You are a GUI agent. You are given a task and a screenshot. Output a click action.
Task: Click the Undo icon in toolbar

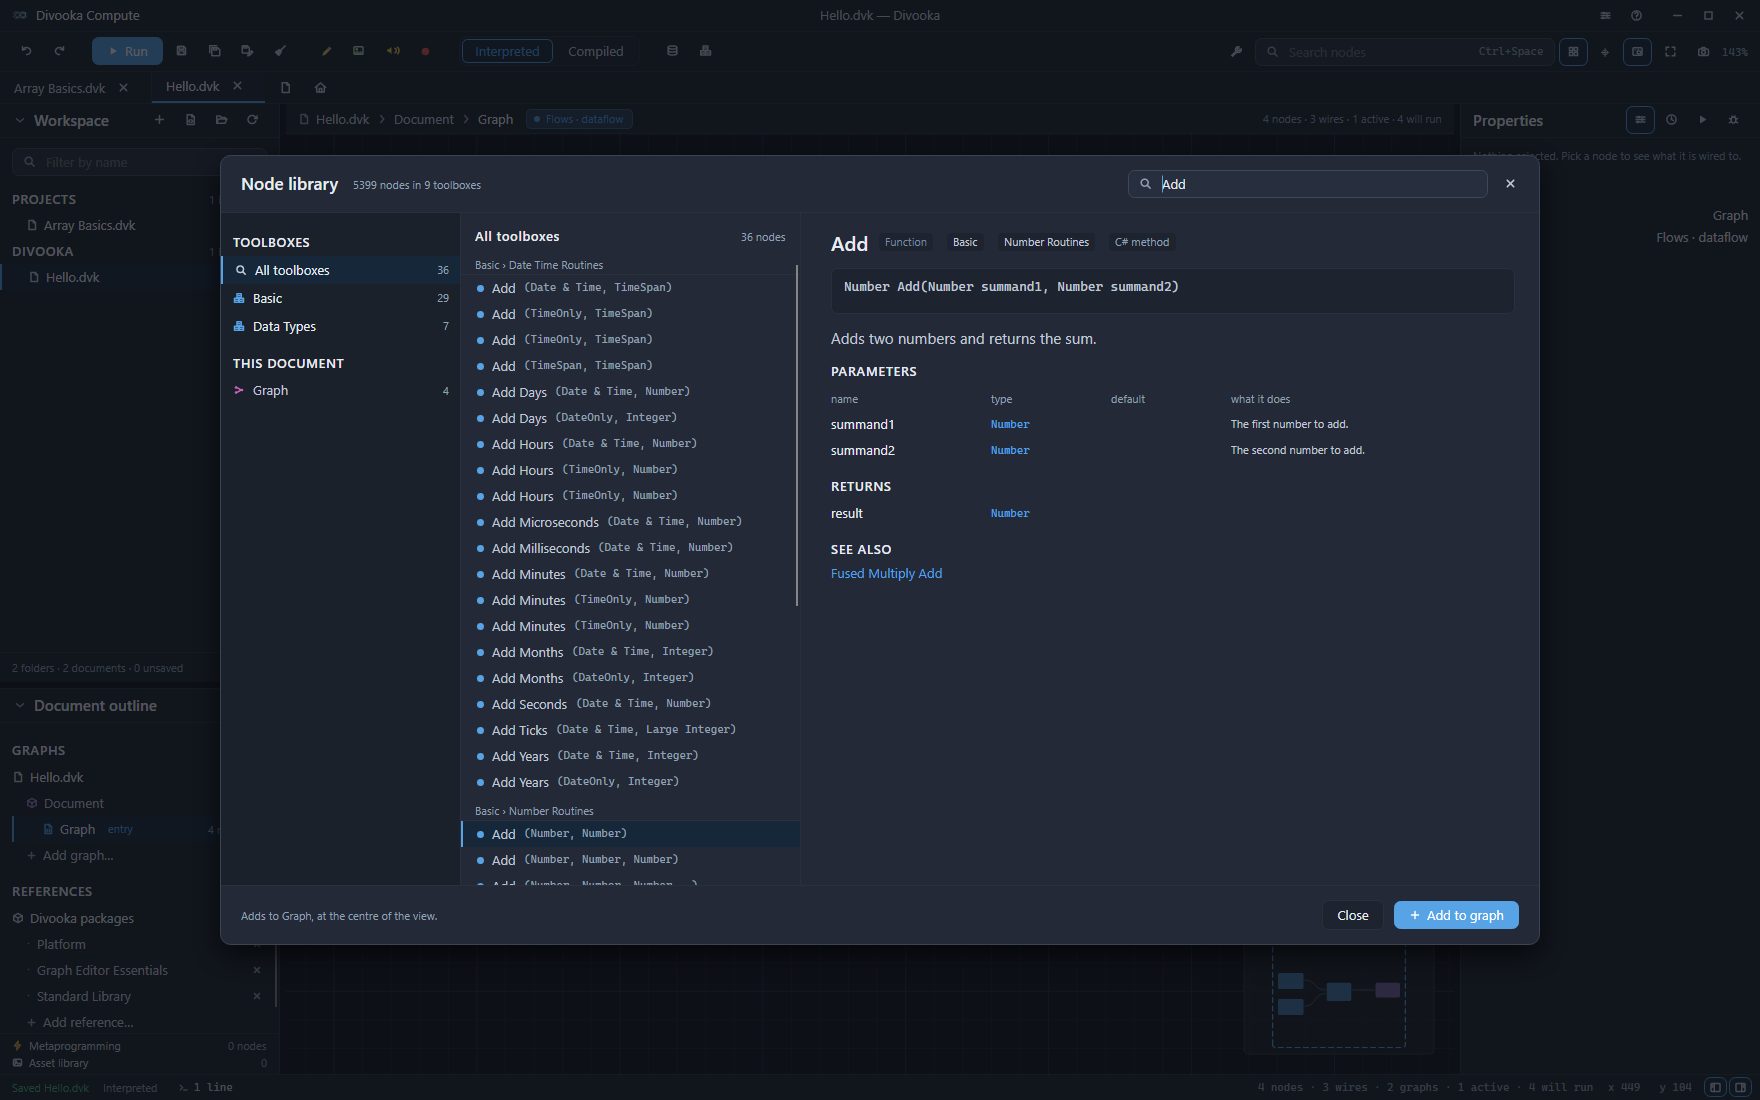(x=27, y=51)
